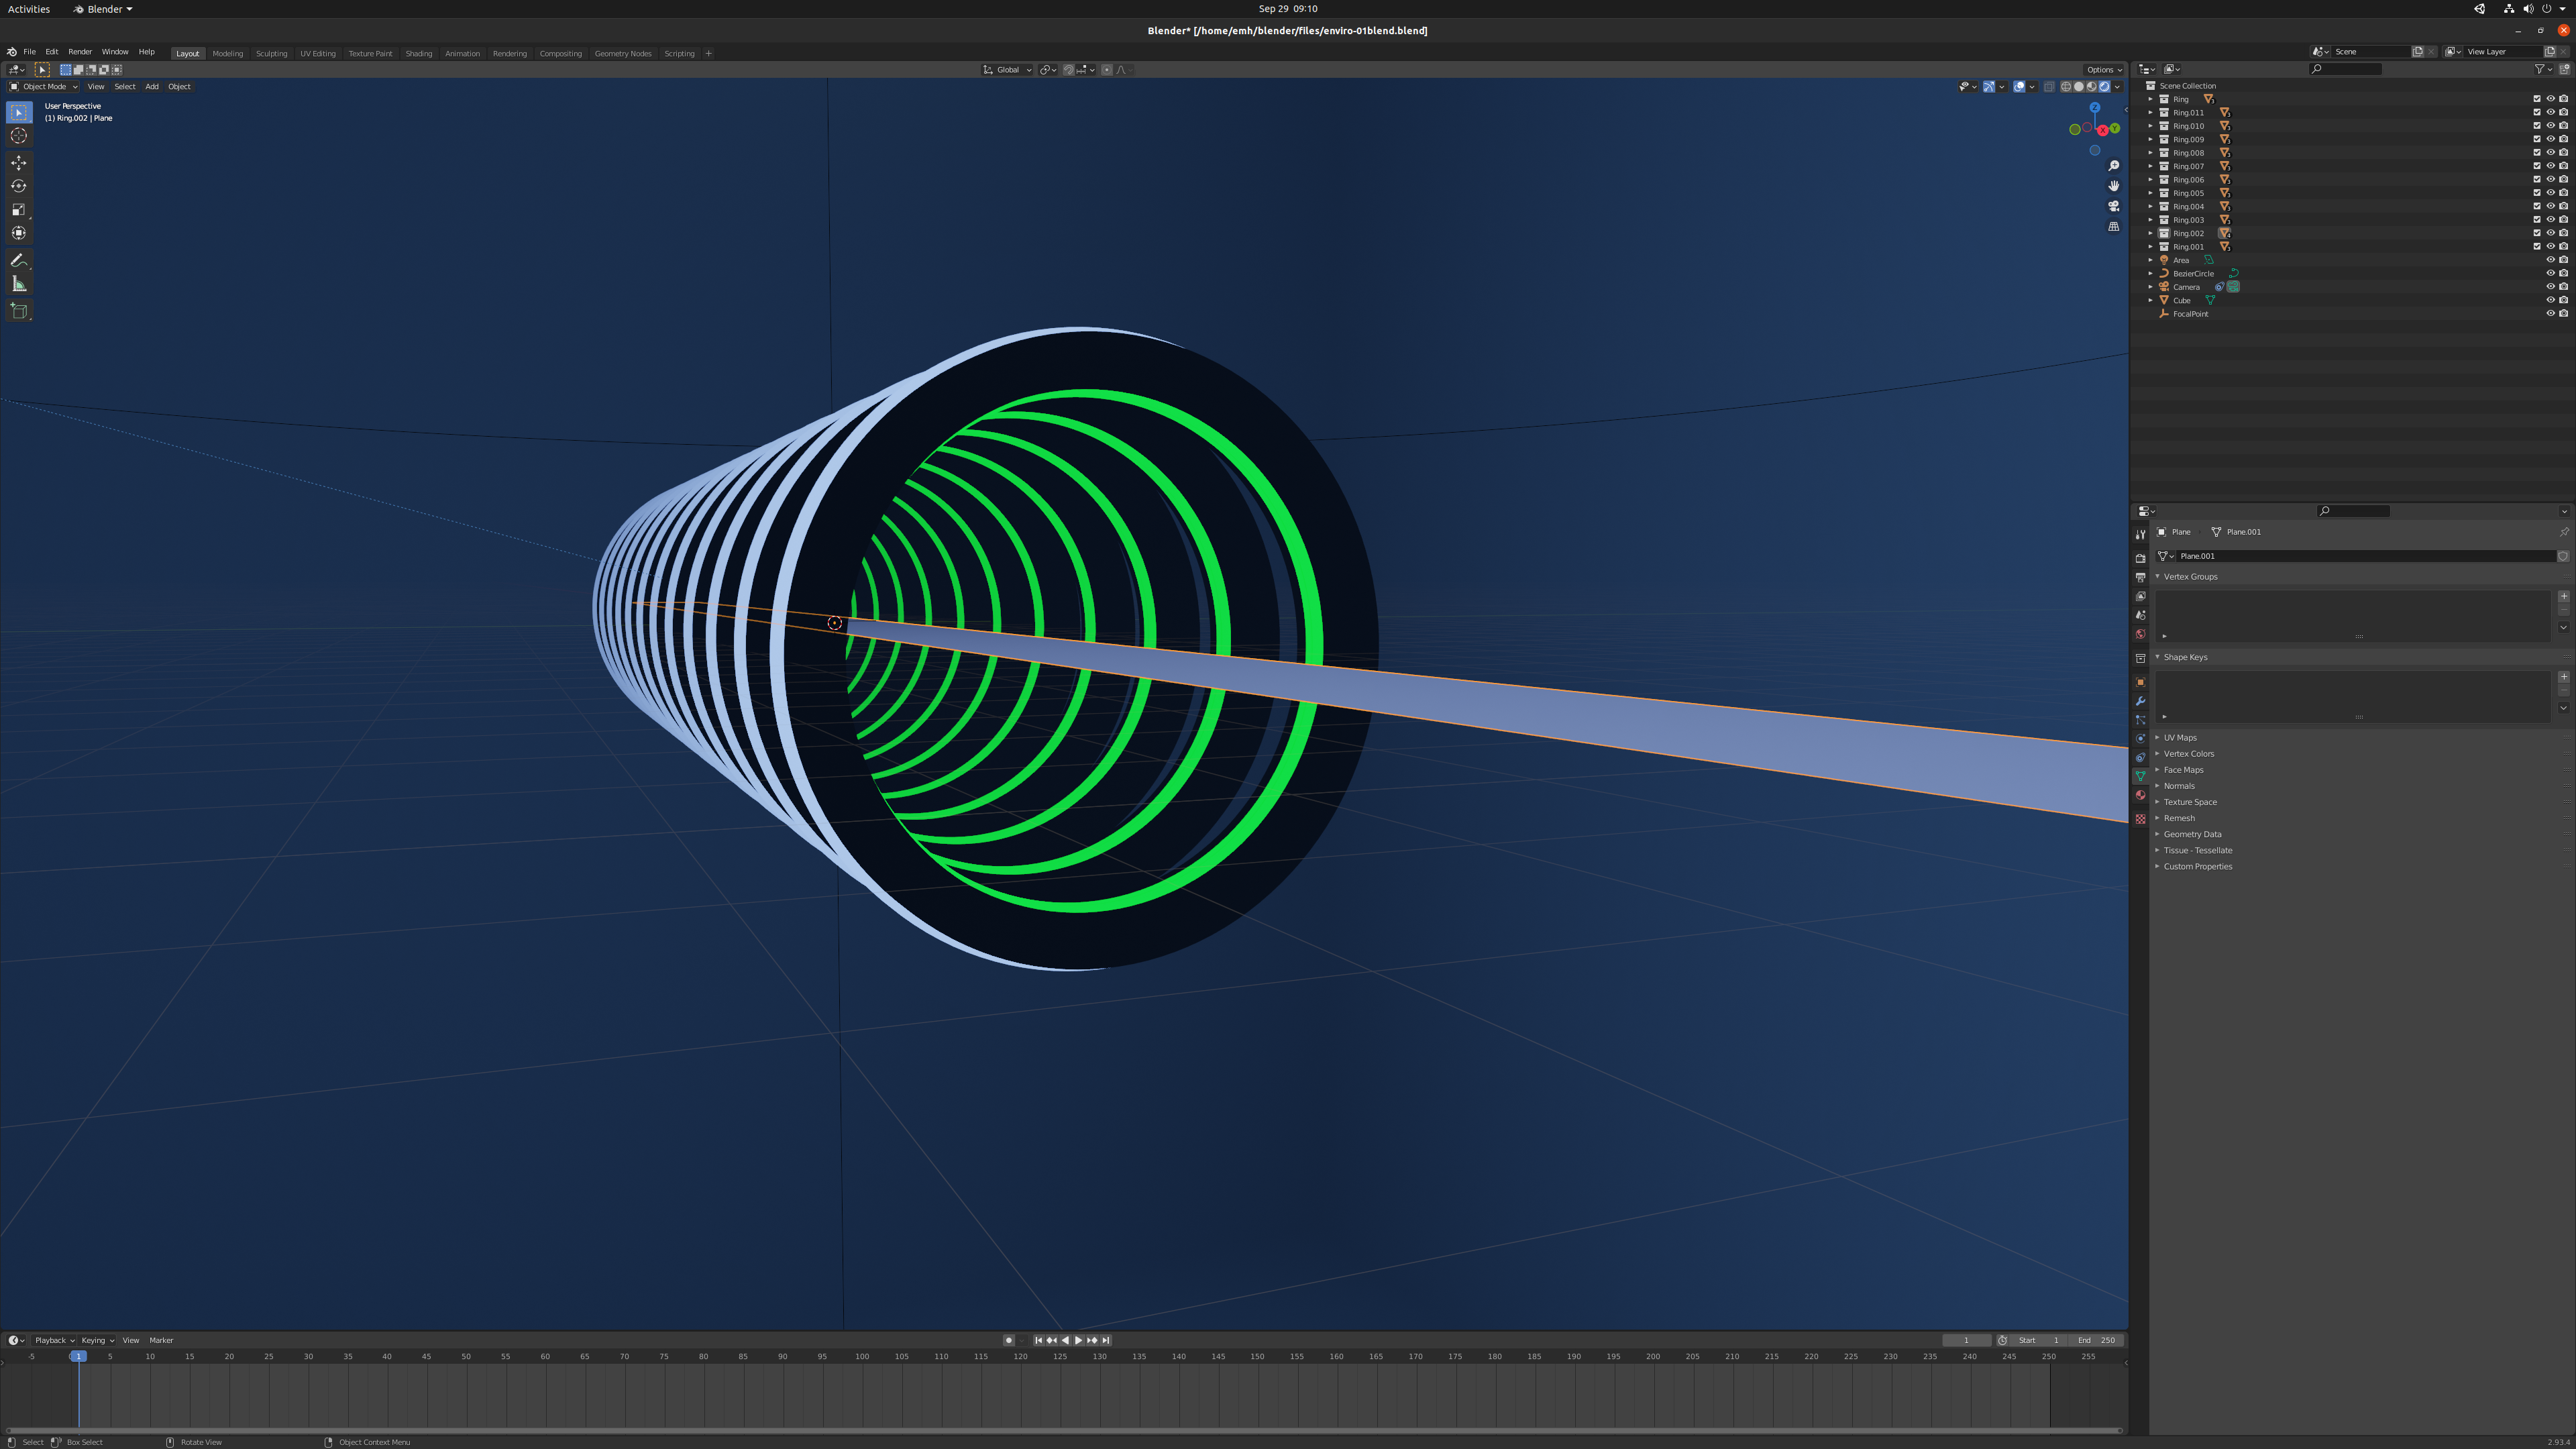Open the Tool settings properties tab
The image size is (2576, 1449).
2140,535
